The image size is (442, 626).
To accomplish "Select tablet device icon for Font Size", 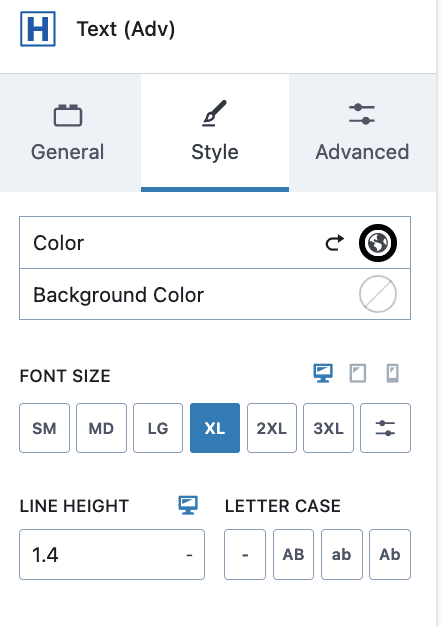I will click(x=358, y=373).
